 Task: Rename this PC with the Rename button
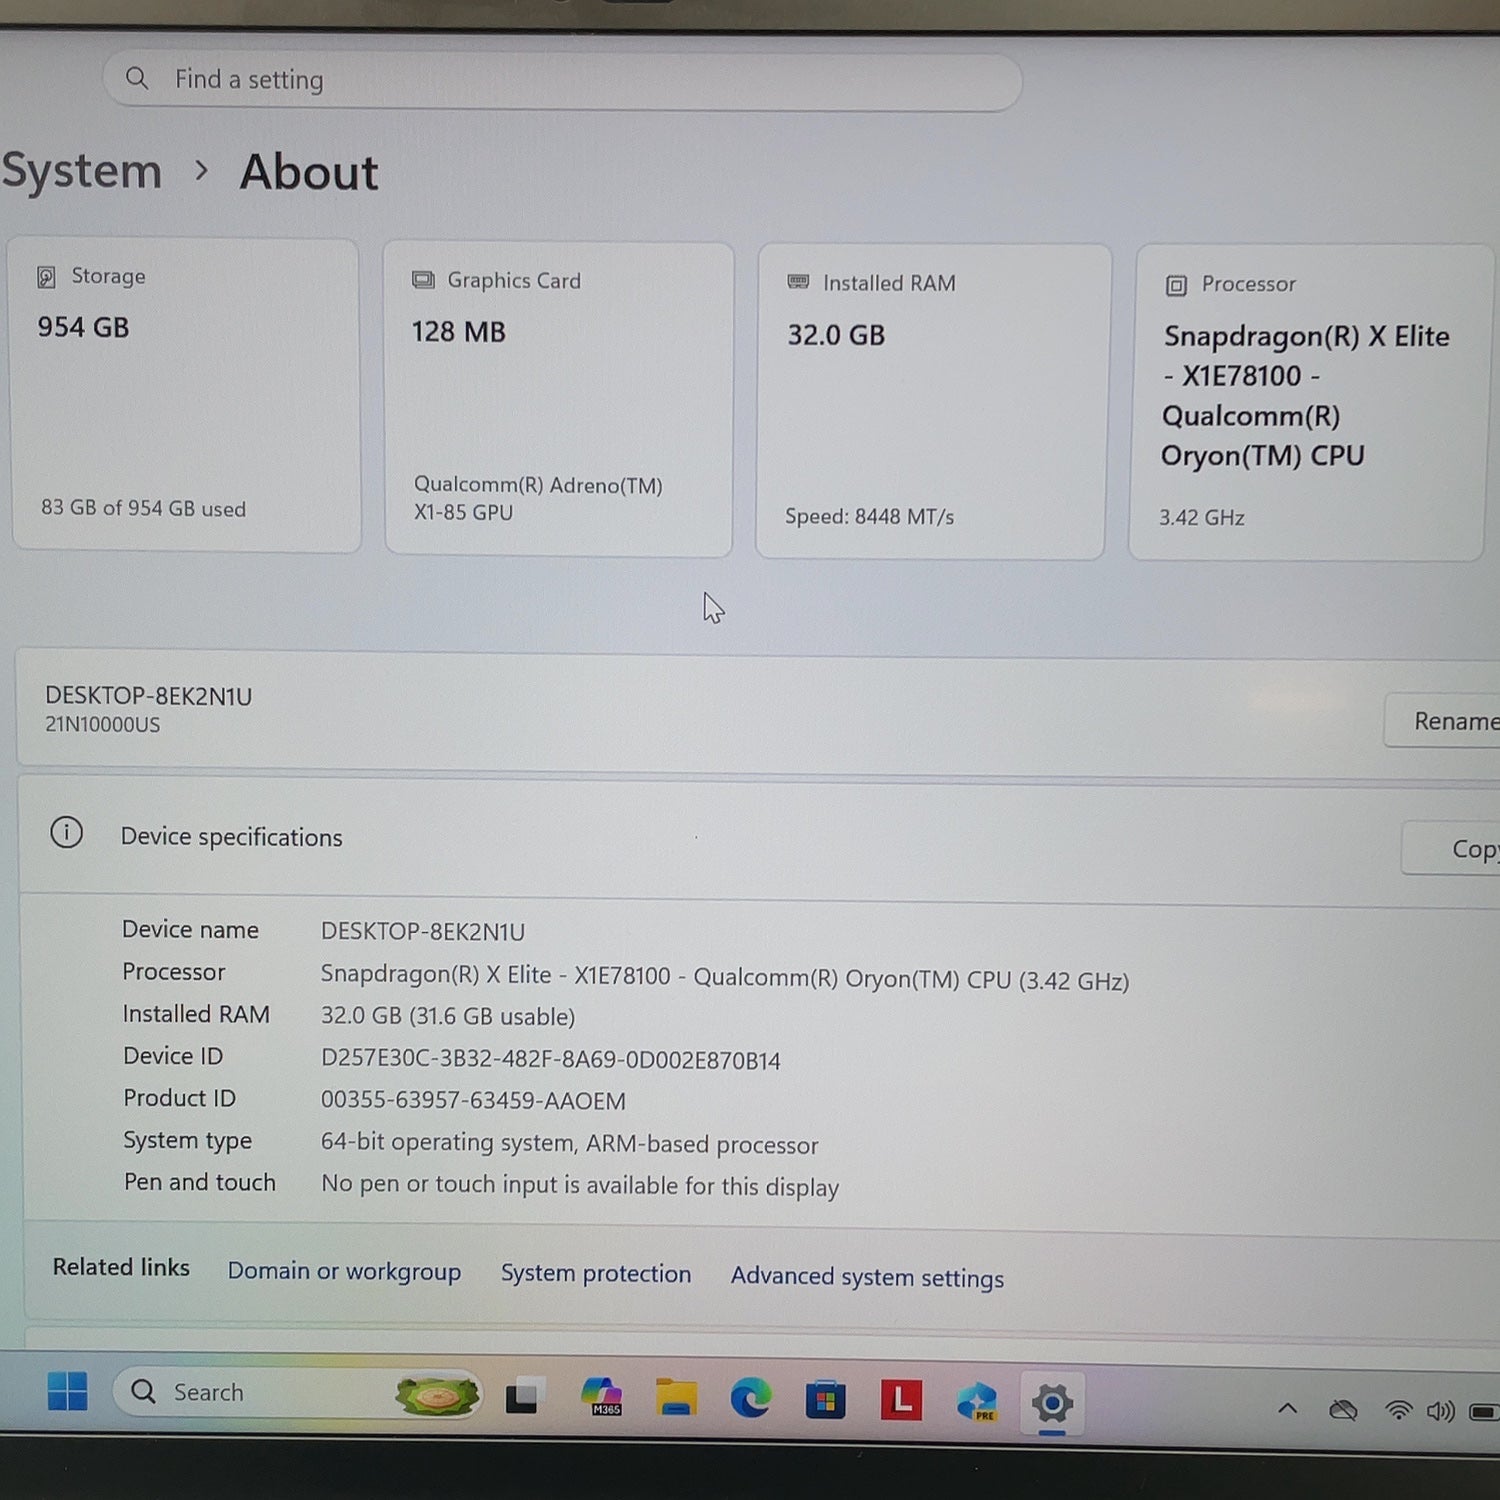coord(1442,721)
